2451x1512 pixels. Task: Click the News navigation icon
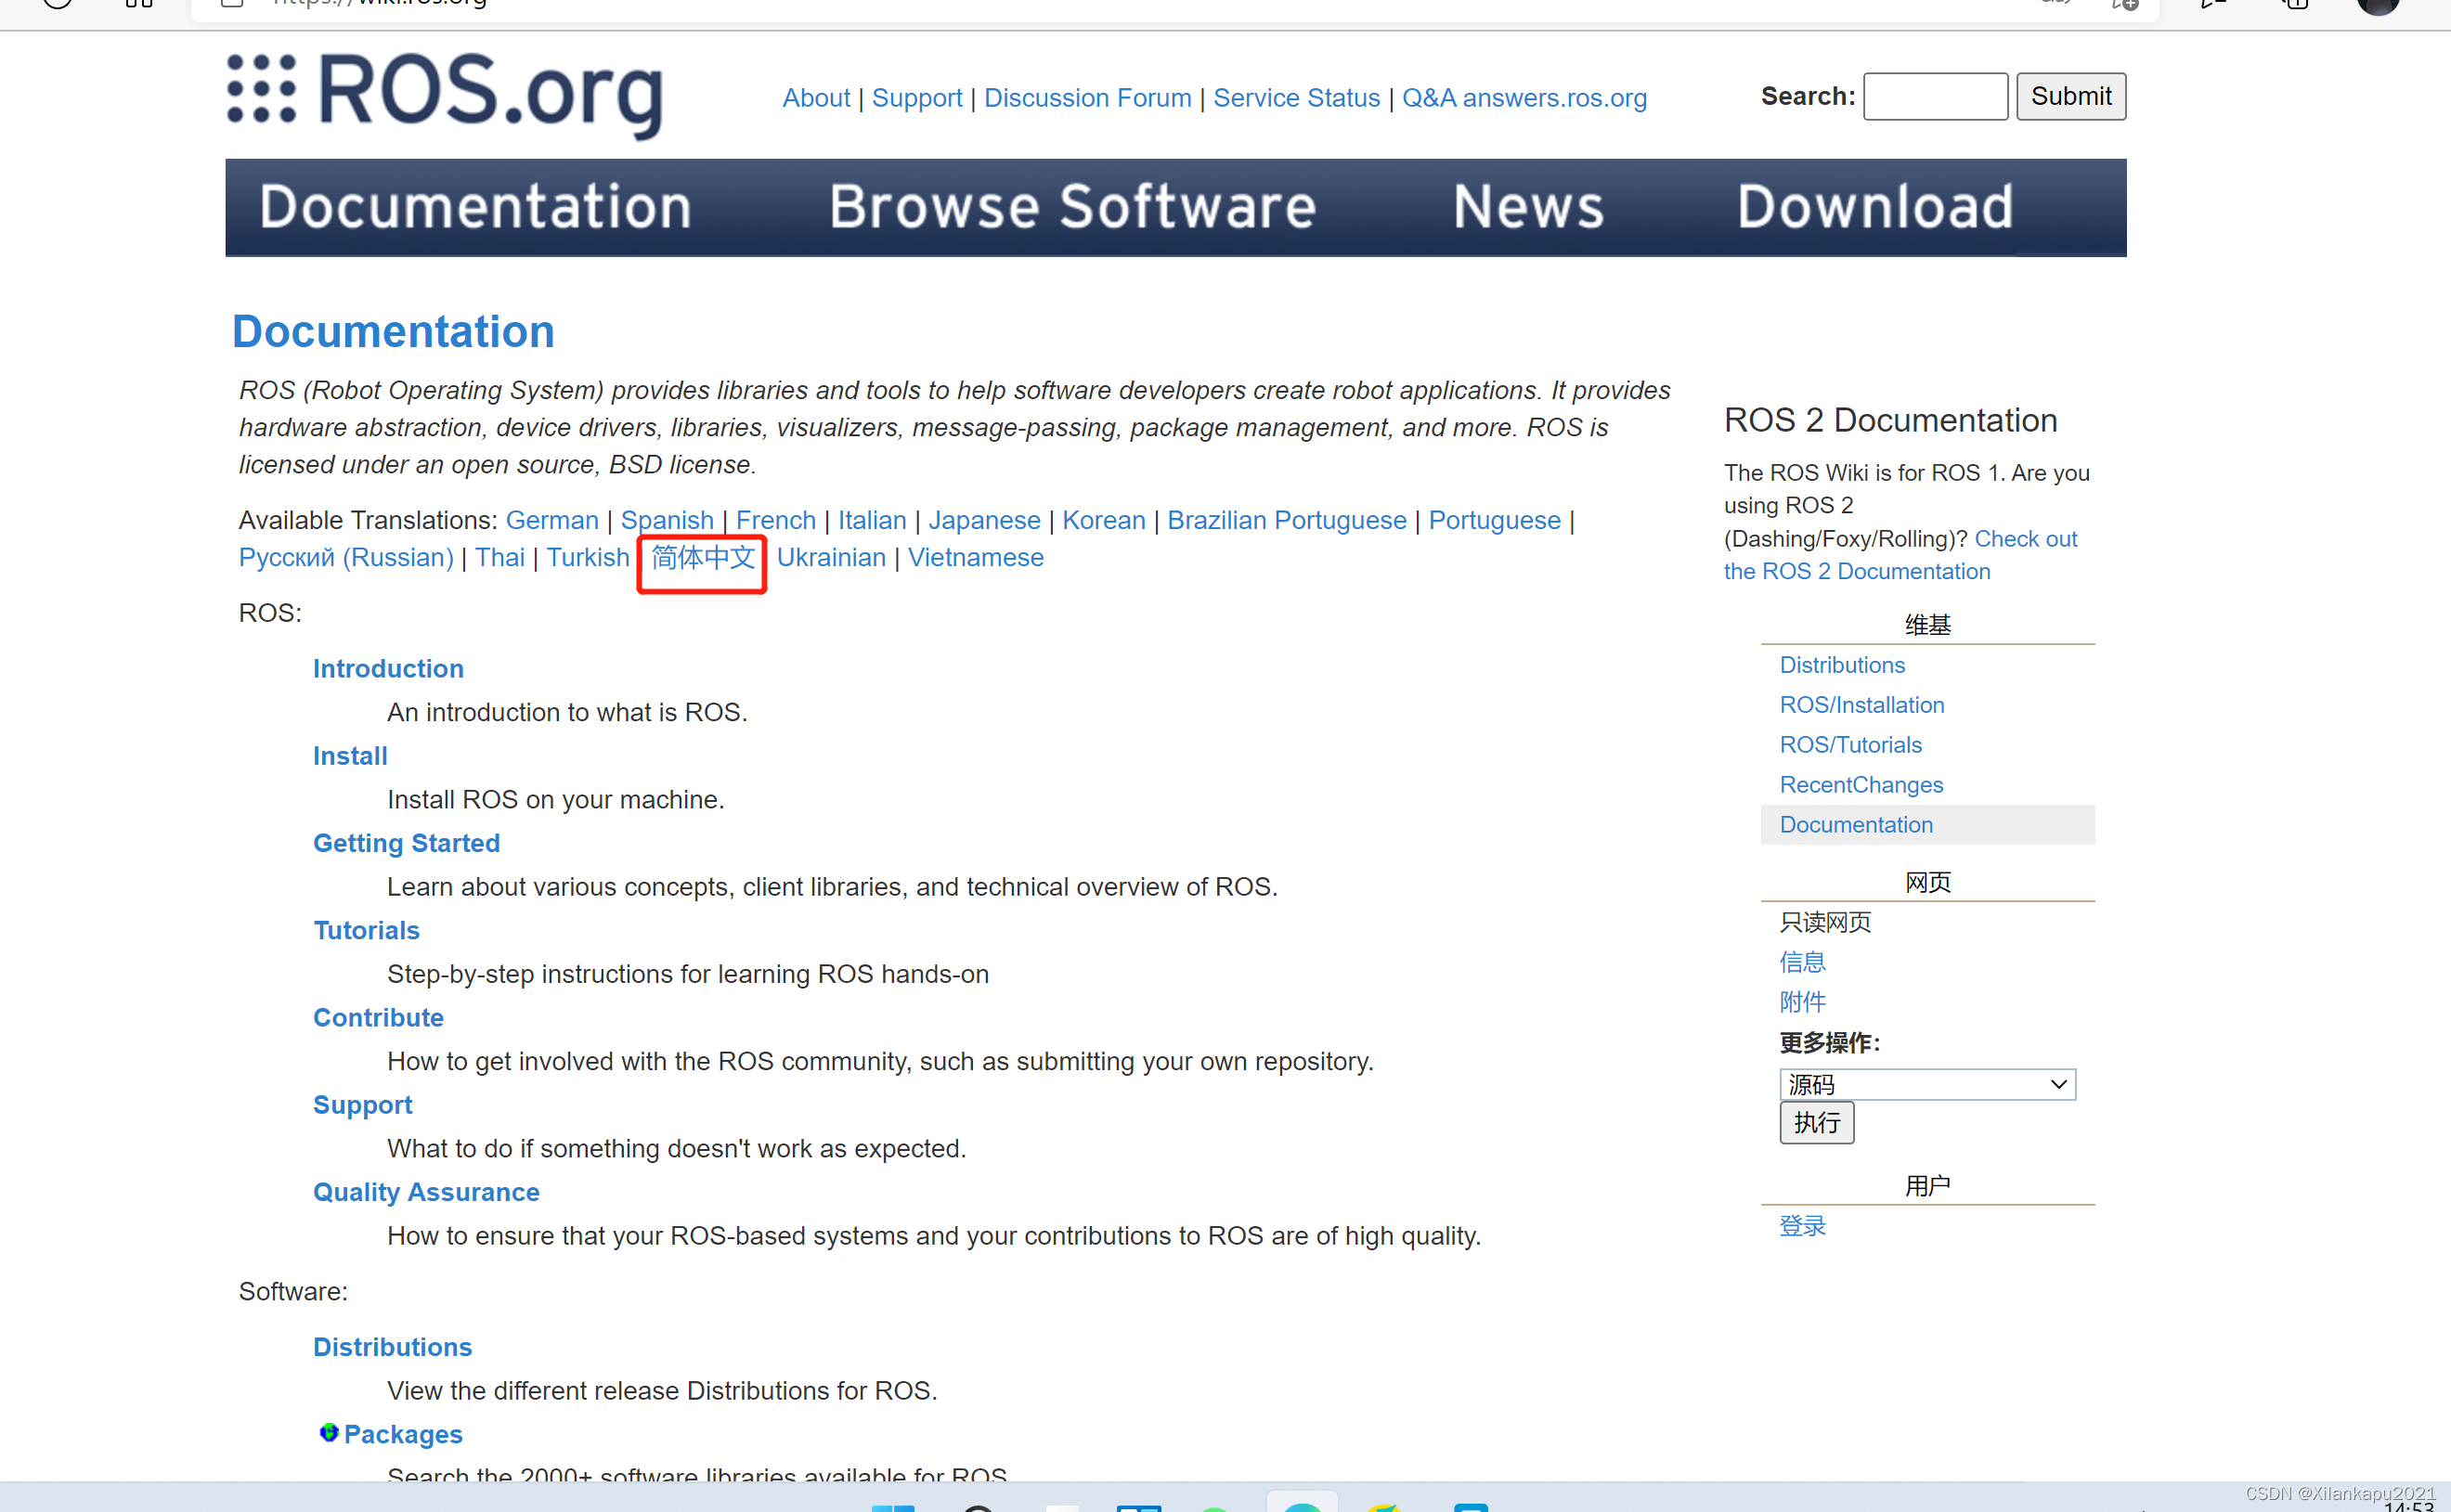pos(1532,206)
